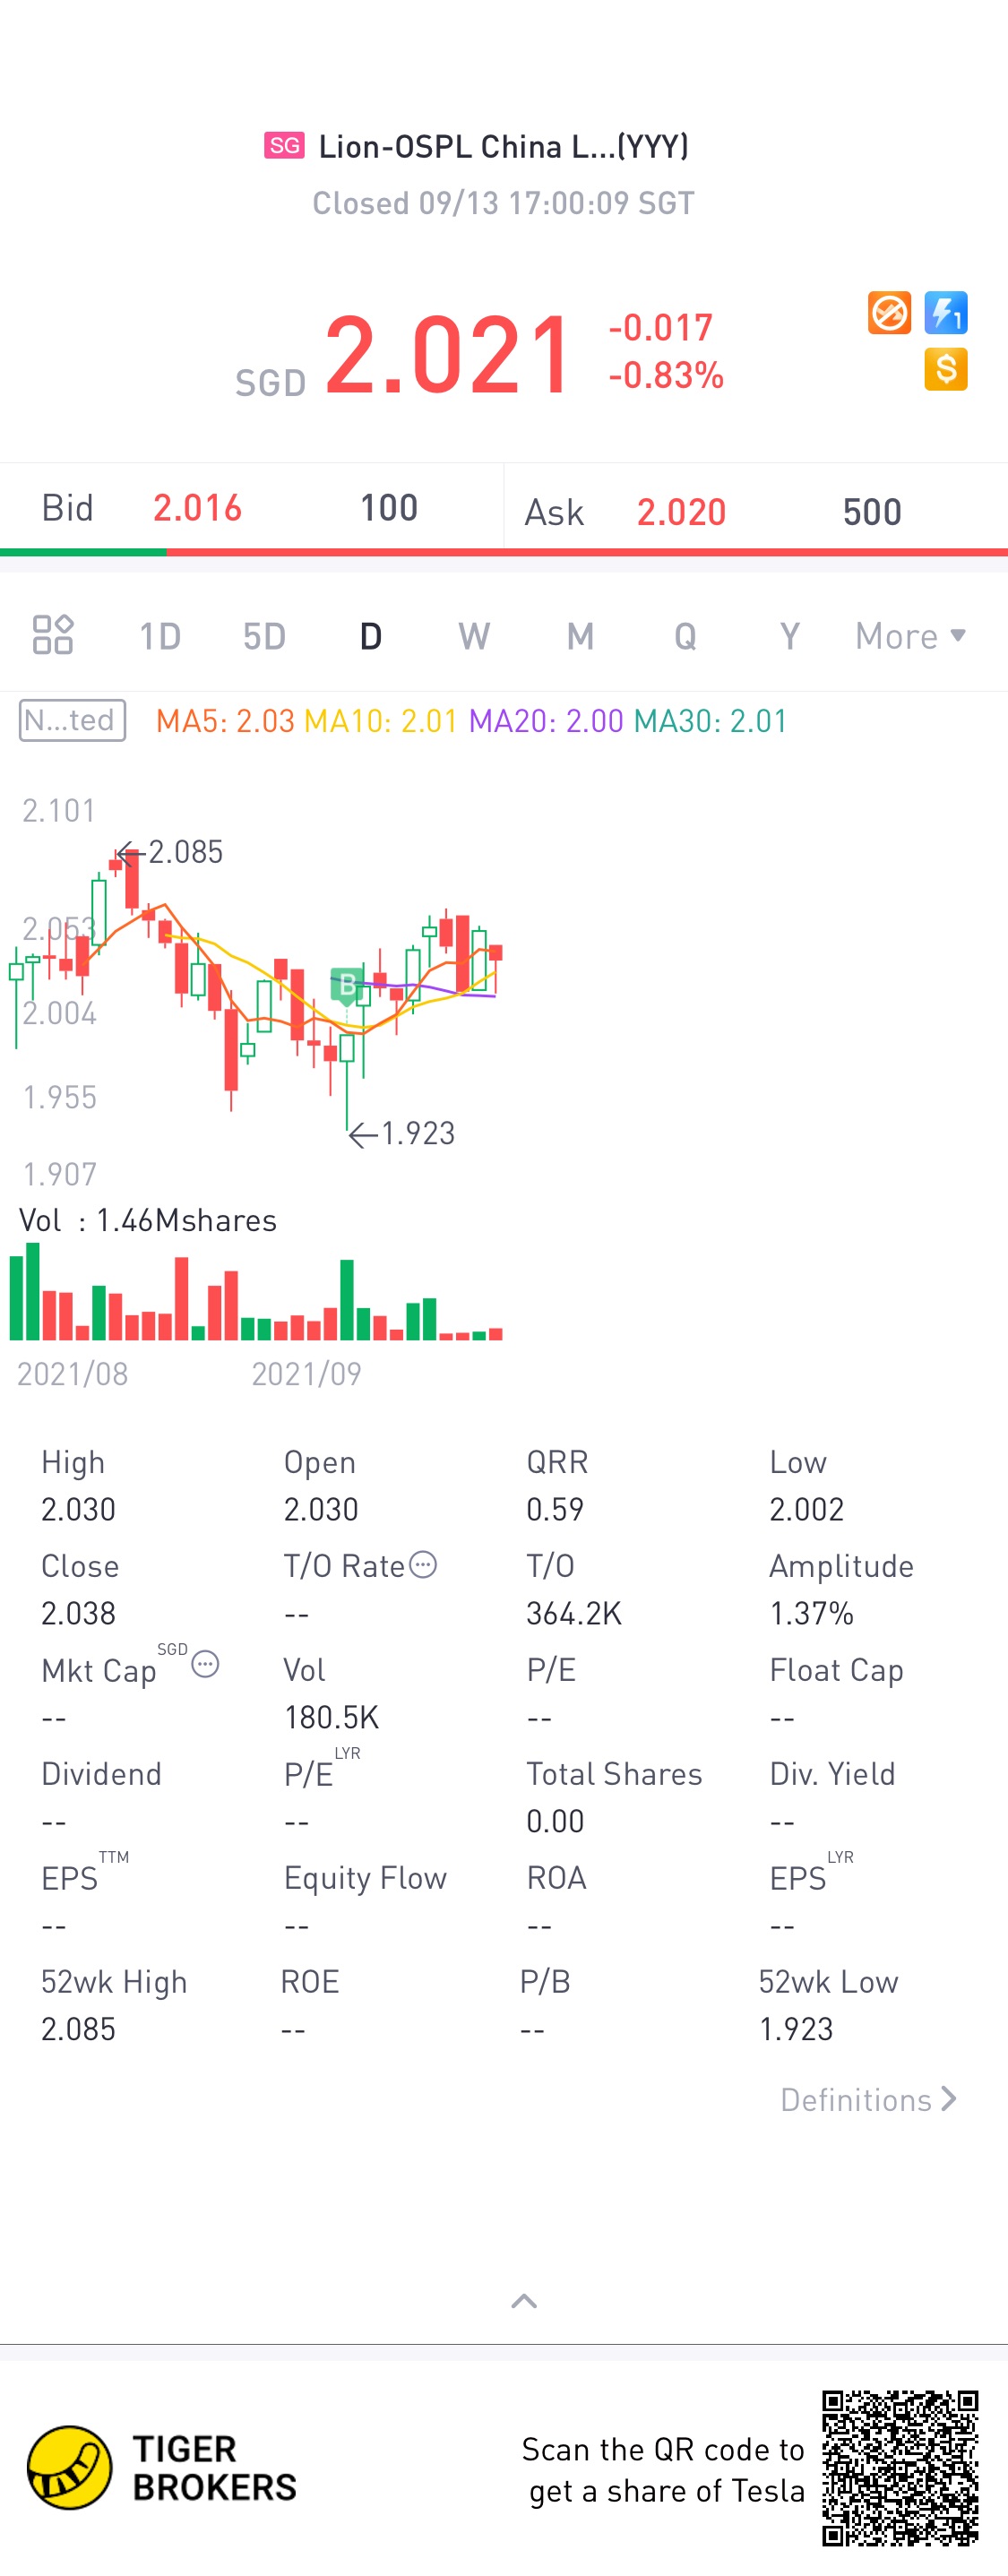Tap the yellow dollar sign badge icon
Image resolution: width=1008 pixels, height=2576 pixels.
coord(945,369)
